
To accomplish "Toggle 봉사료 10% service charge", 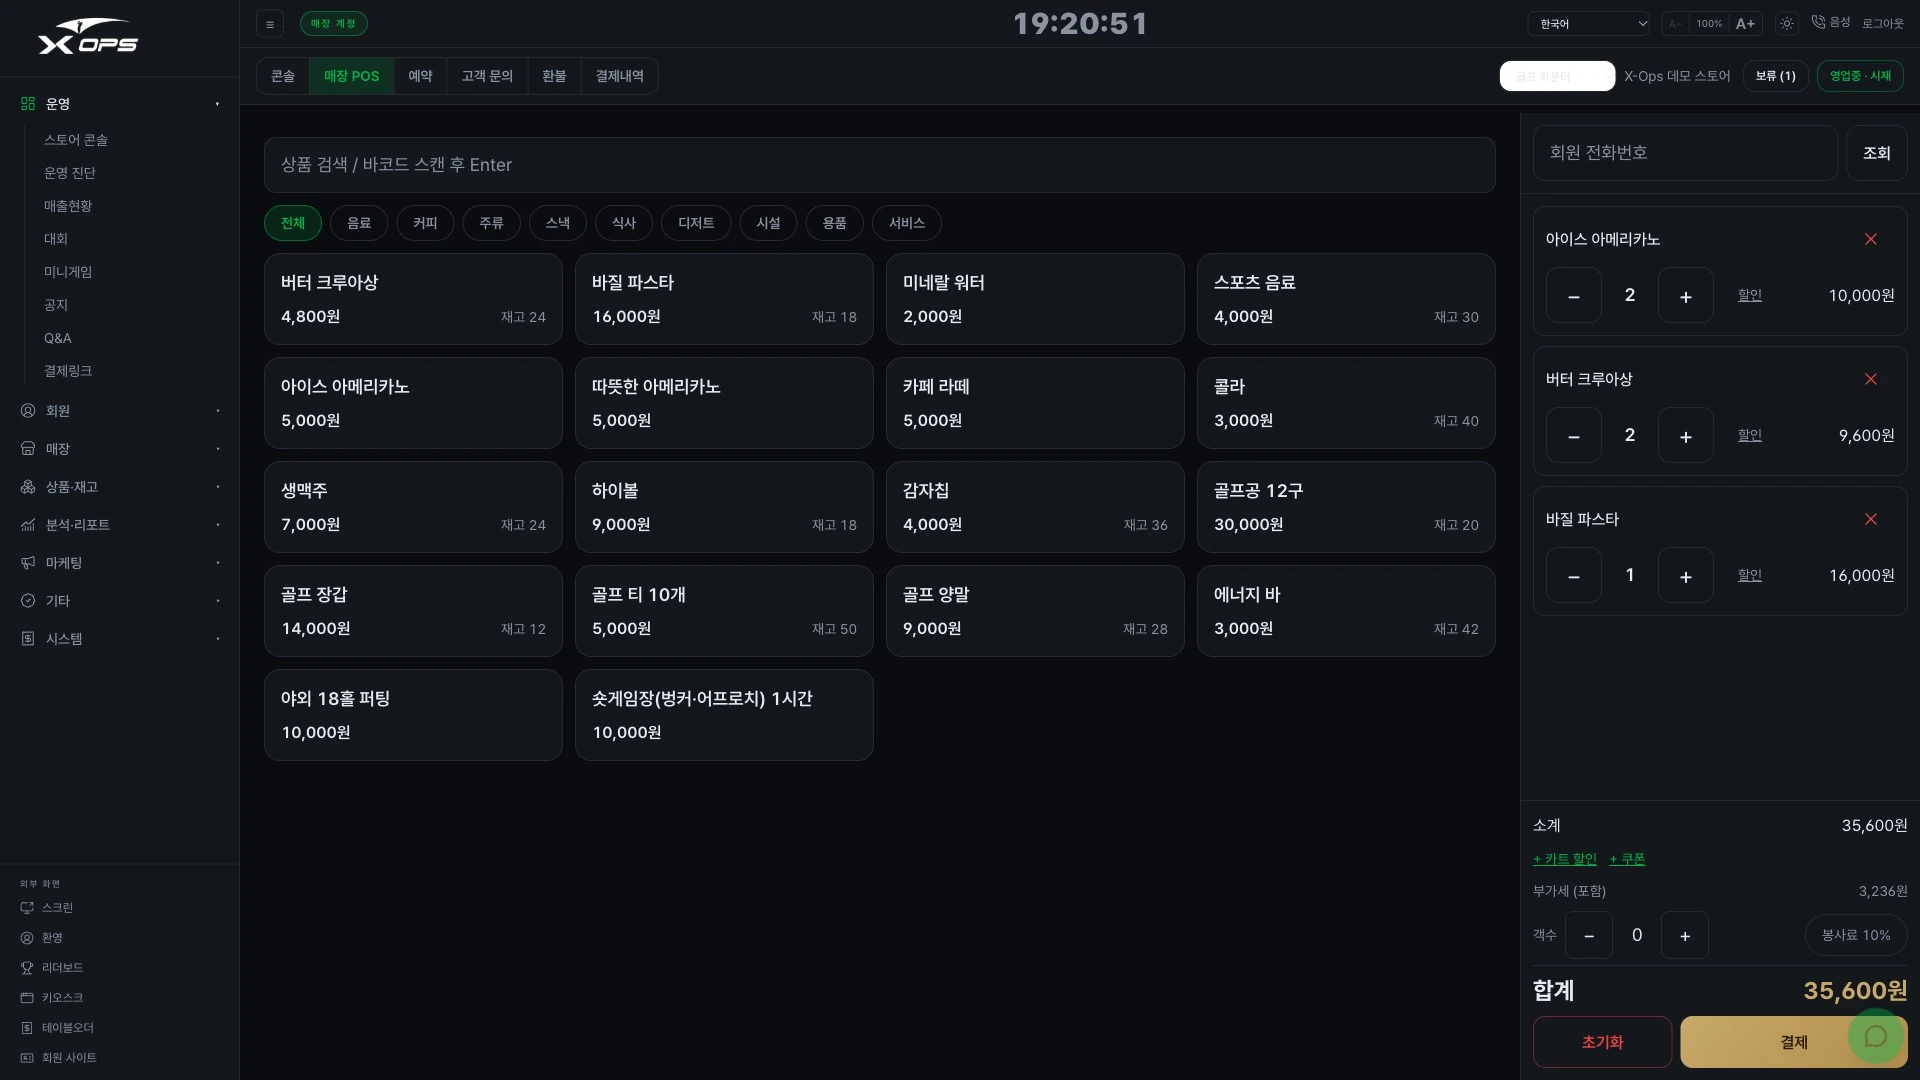I will (x=1856, y=935).
